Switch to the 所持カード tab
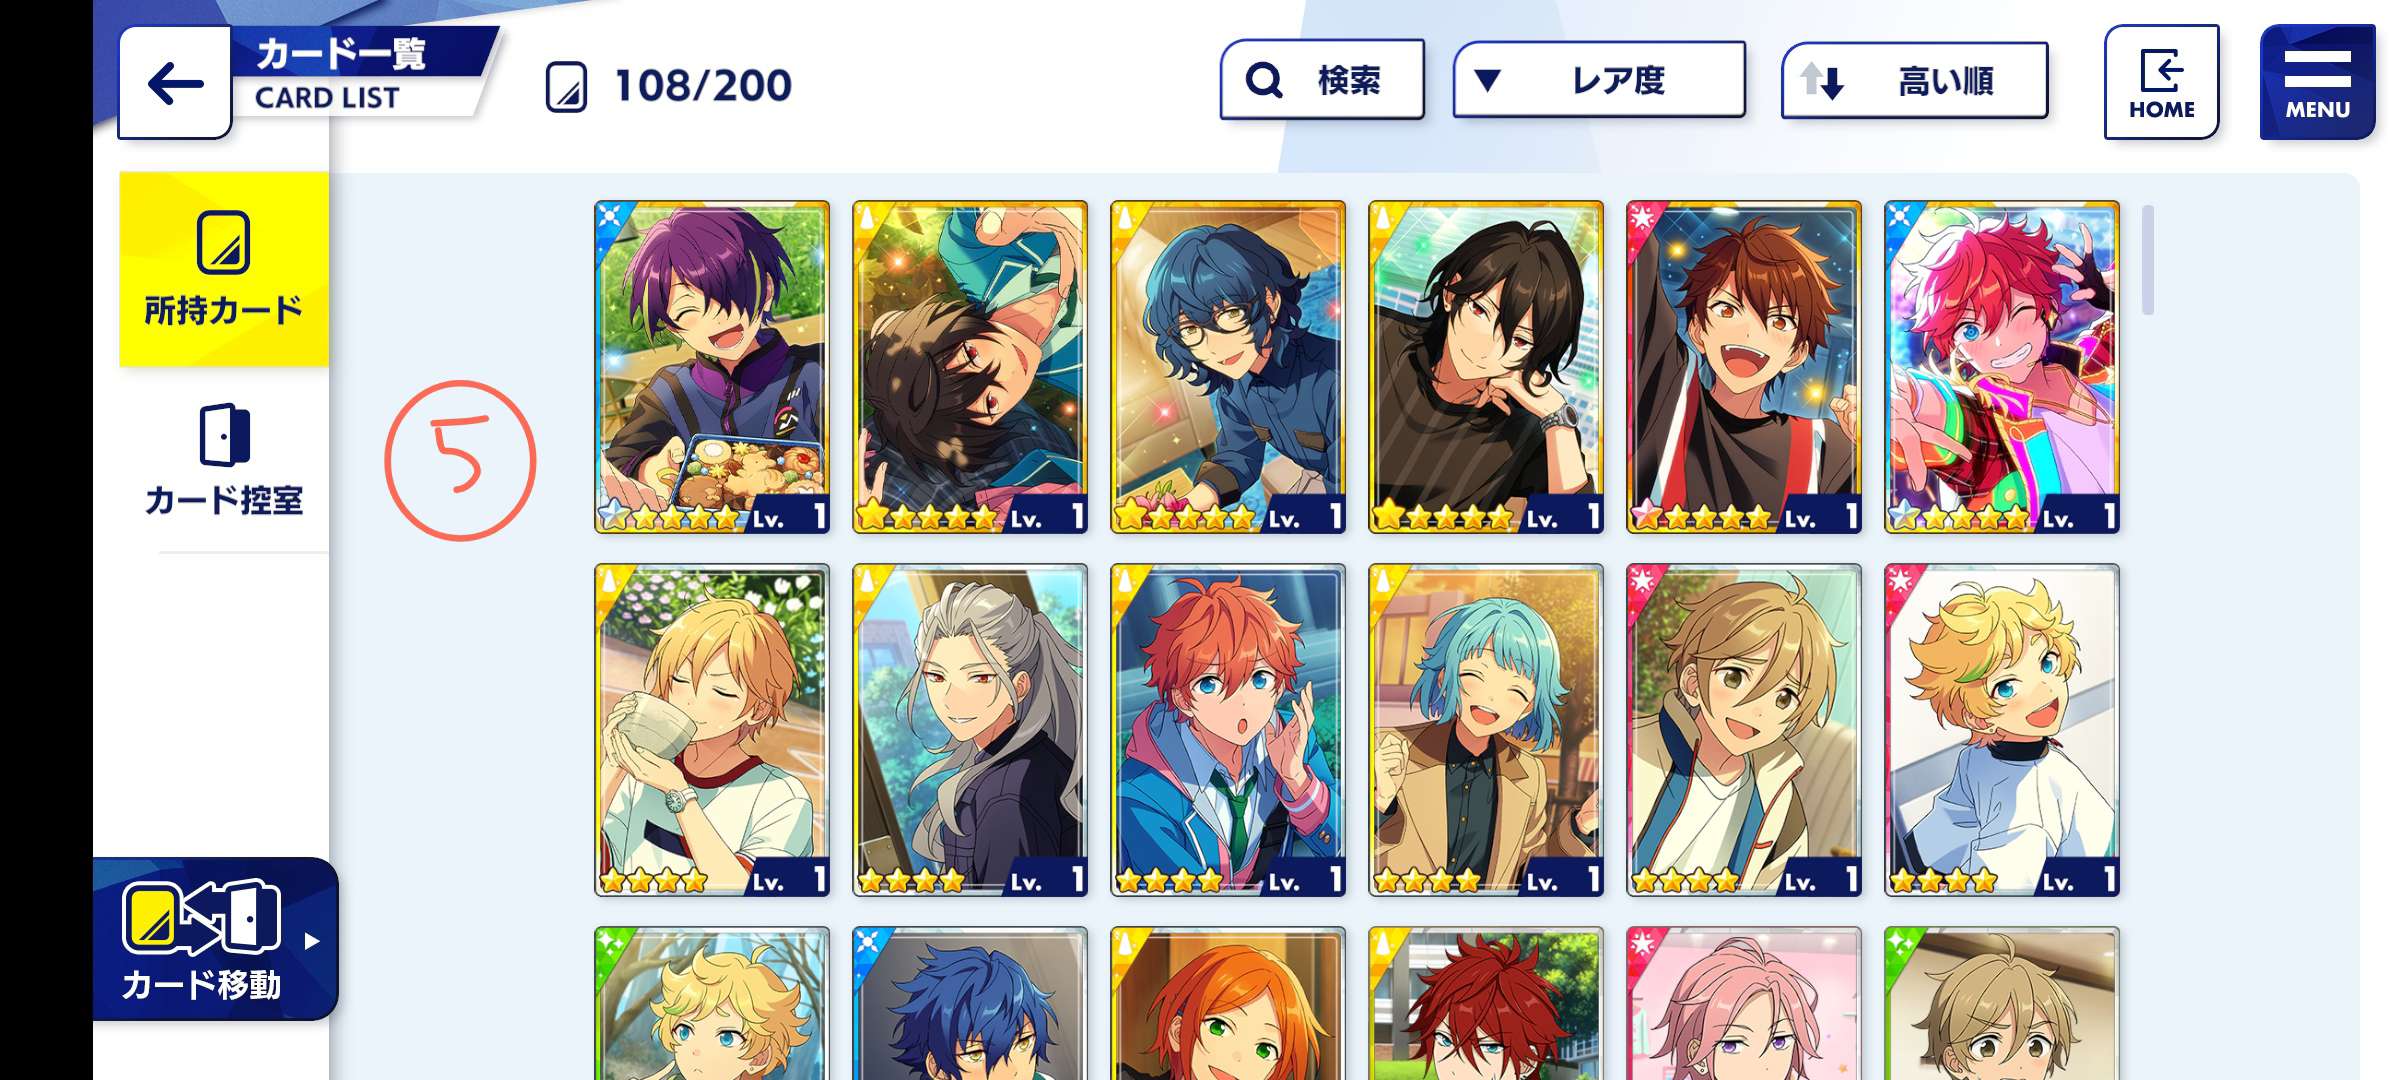Screen dimensions: 2400x1080 (224, 269)
